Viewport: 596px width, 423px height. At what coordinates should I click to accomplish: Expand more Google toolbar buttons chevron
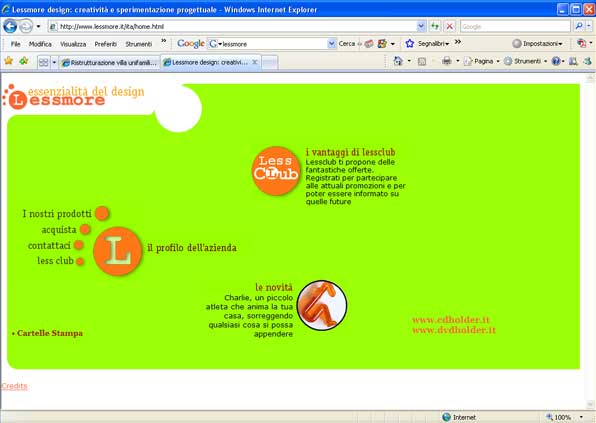458,41
